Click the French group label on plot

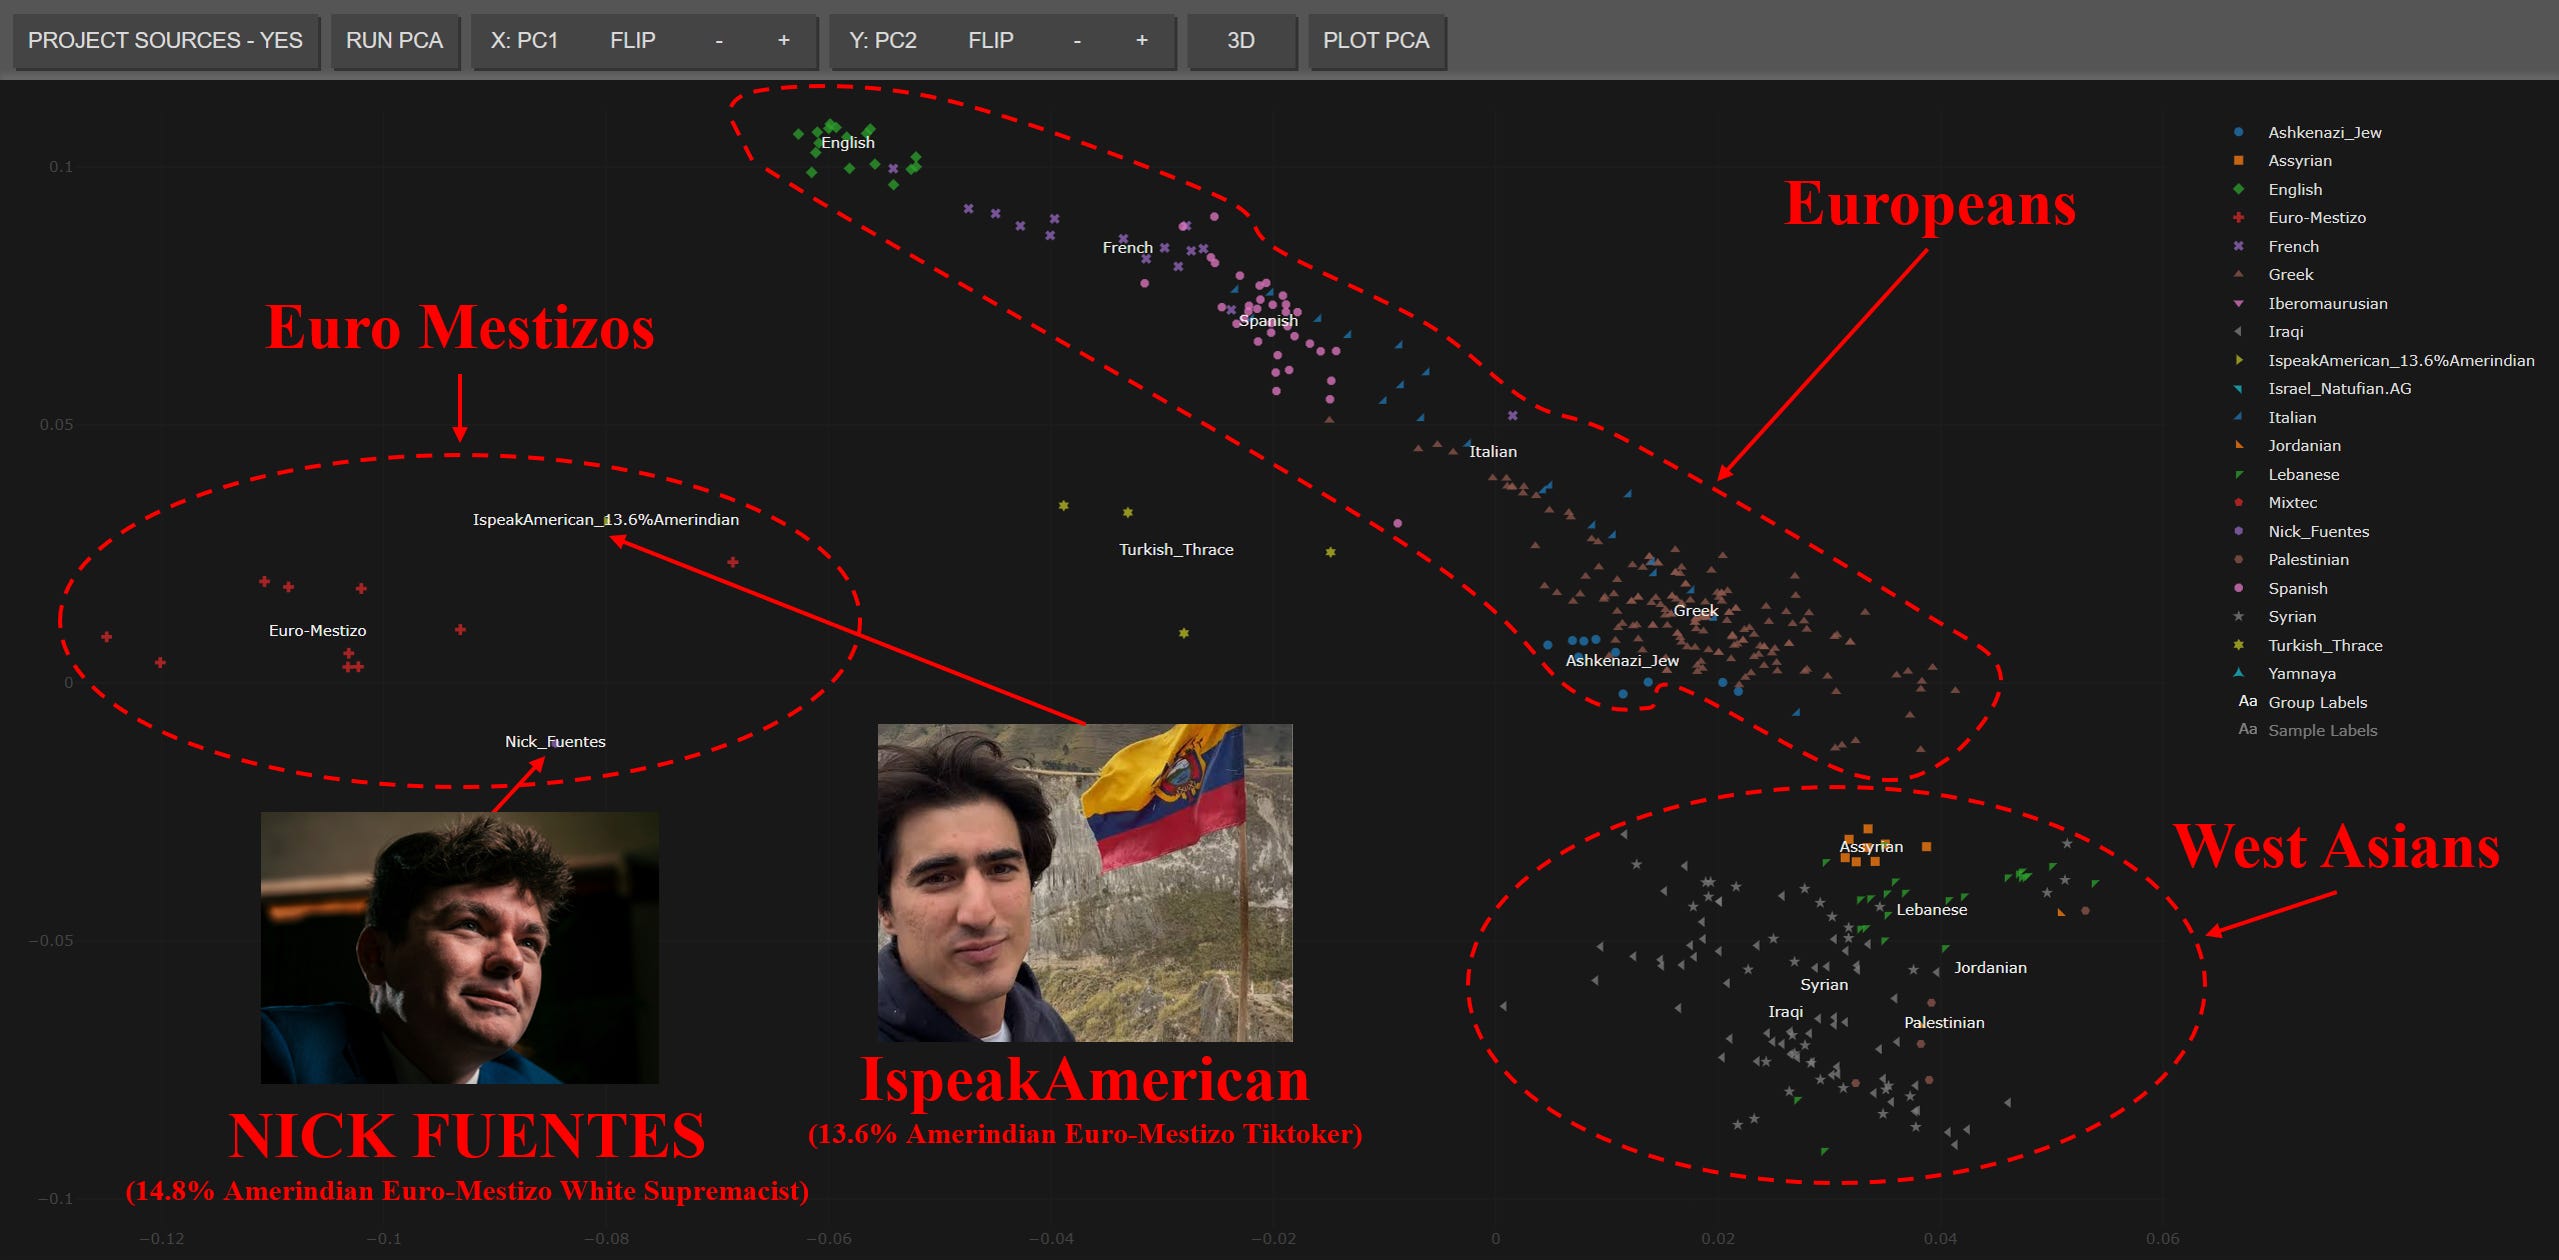coord(1127,247)
